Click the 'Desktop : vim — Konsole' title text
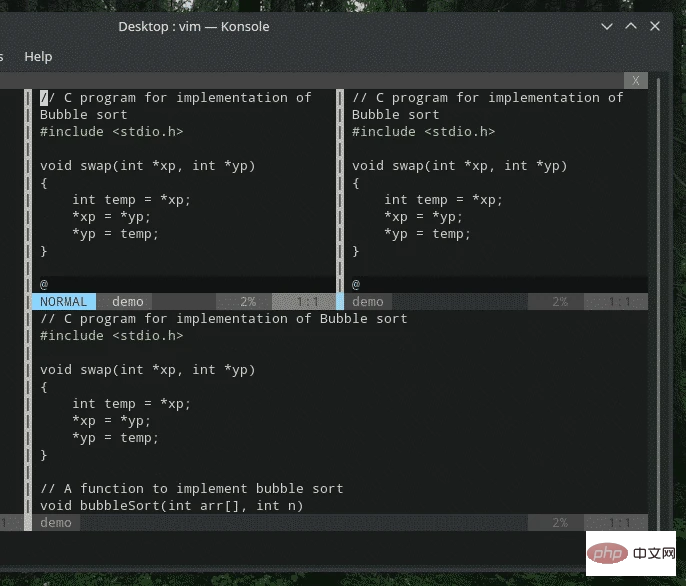Screen dimensions: 686x586 193,26
